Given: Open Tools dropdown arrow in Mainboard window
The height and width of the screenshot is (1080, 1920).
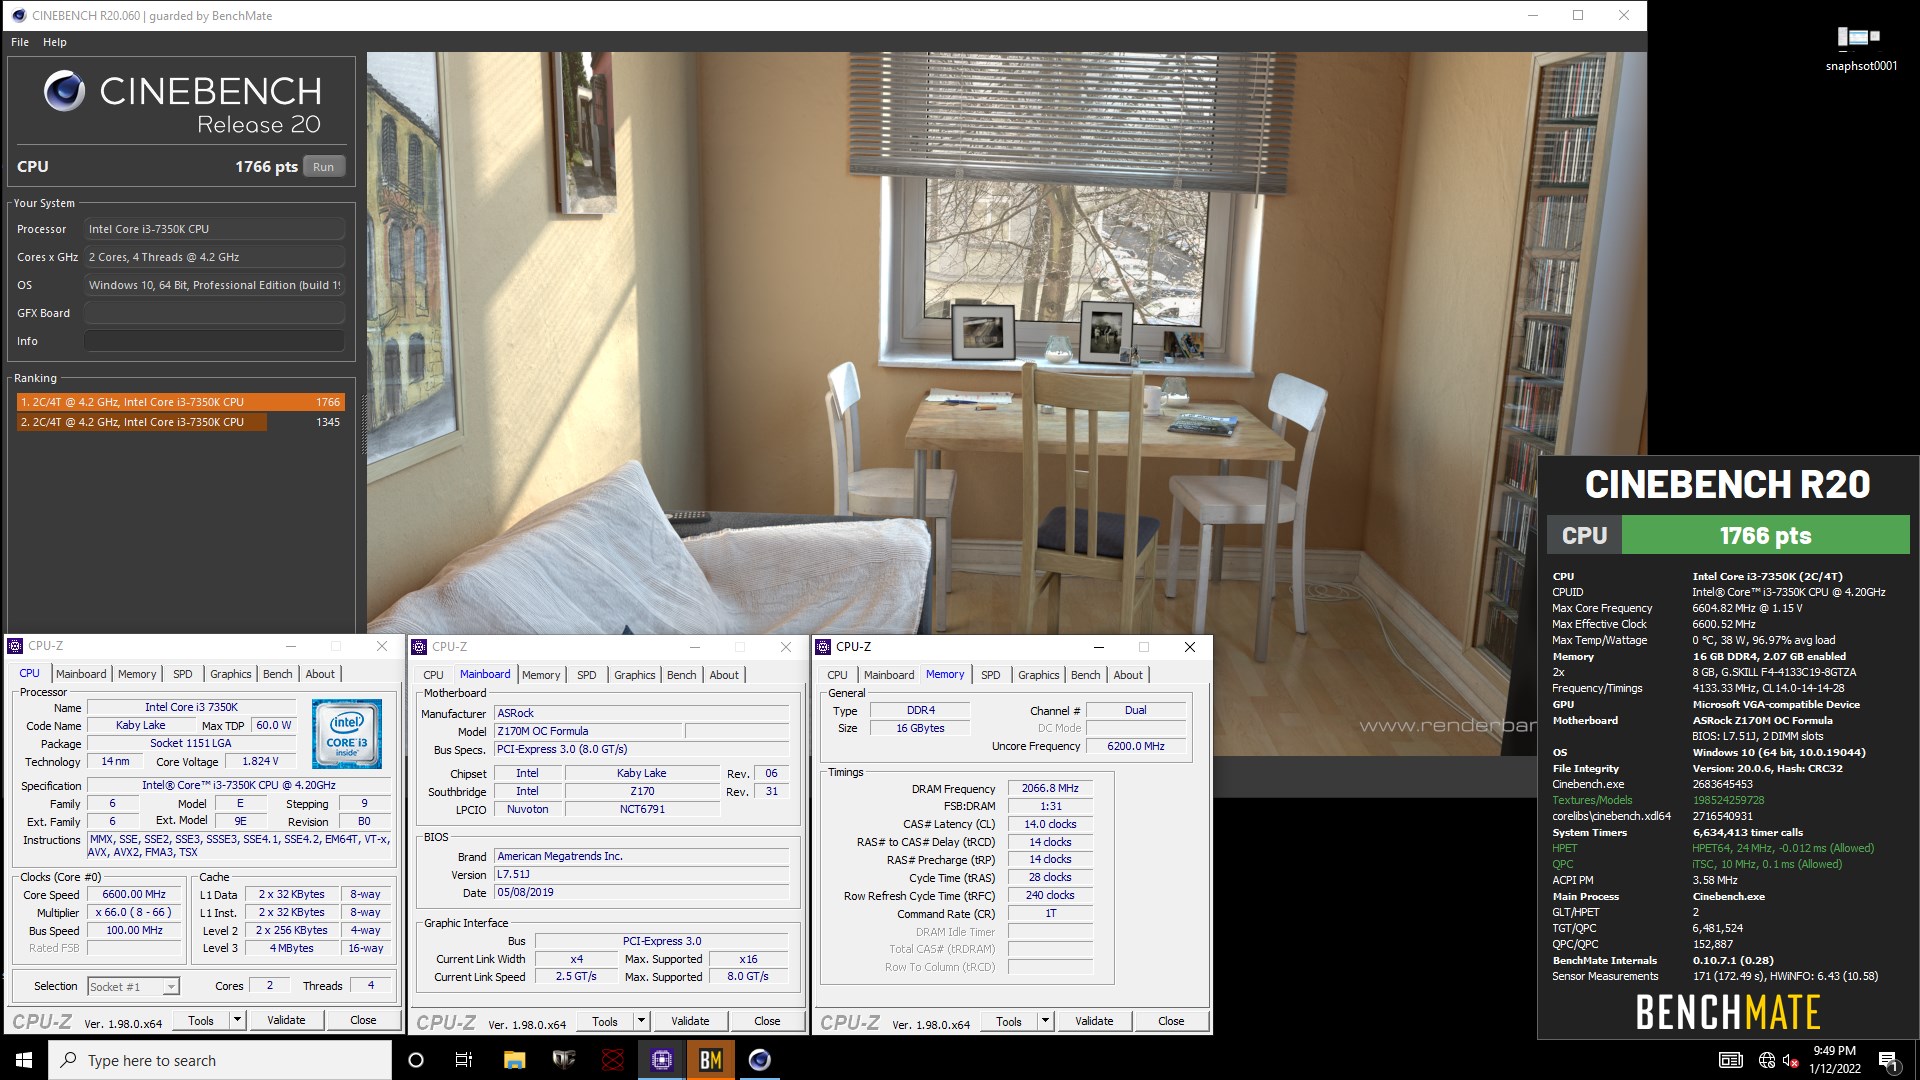Looking at the screenshot, I should click(x=641, y=1021).
